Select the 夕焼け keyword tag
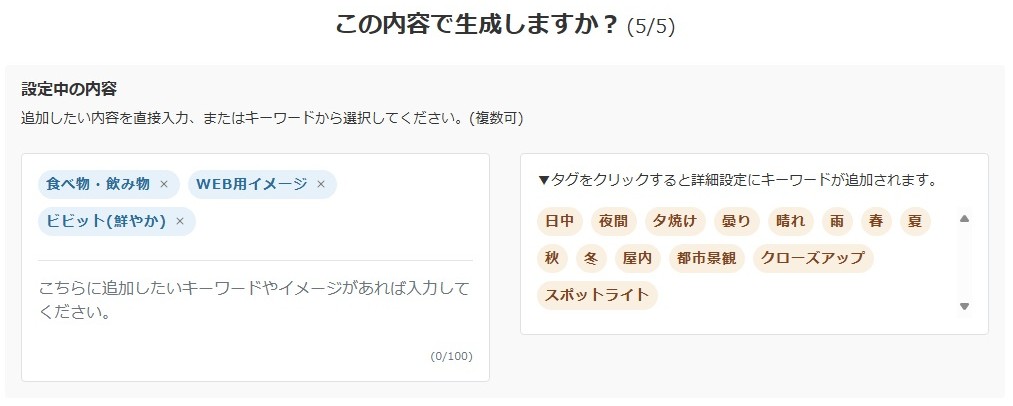The width and height of the screenshot is (1013, 406). (674, 221)
